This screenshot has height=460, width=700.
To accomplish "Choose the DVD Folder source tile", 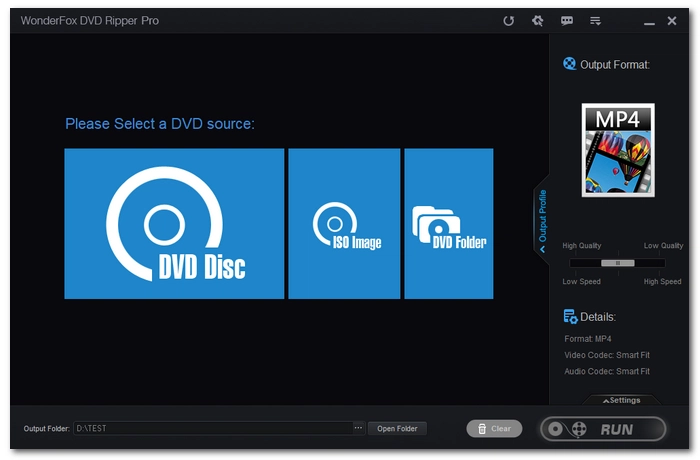I will coord(448,223).
